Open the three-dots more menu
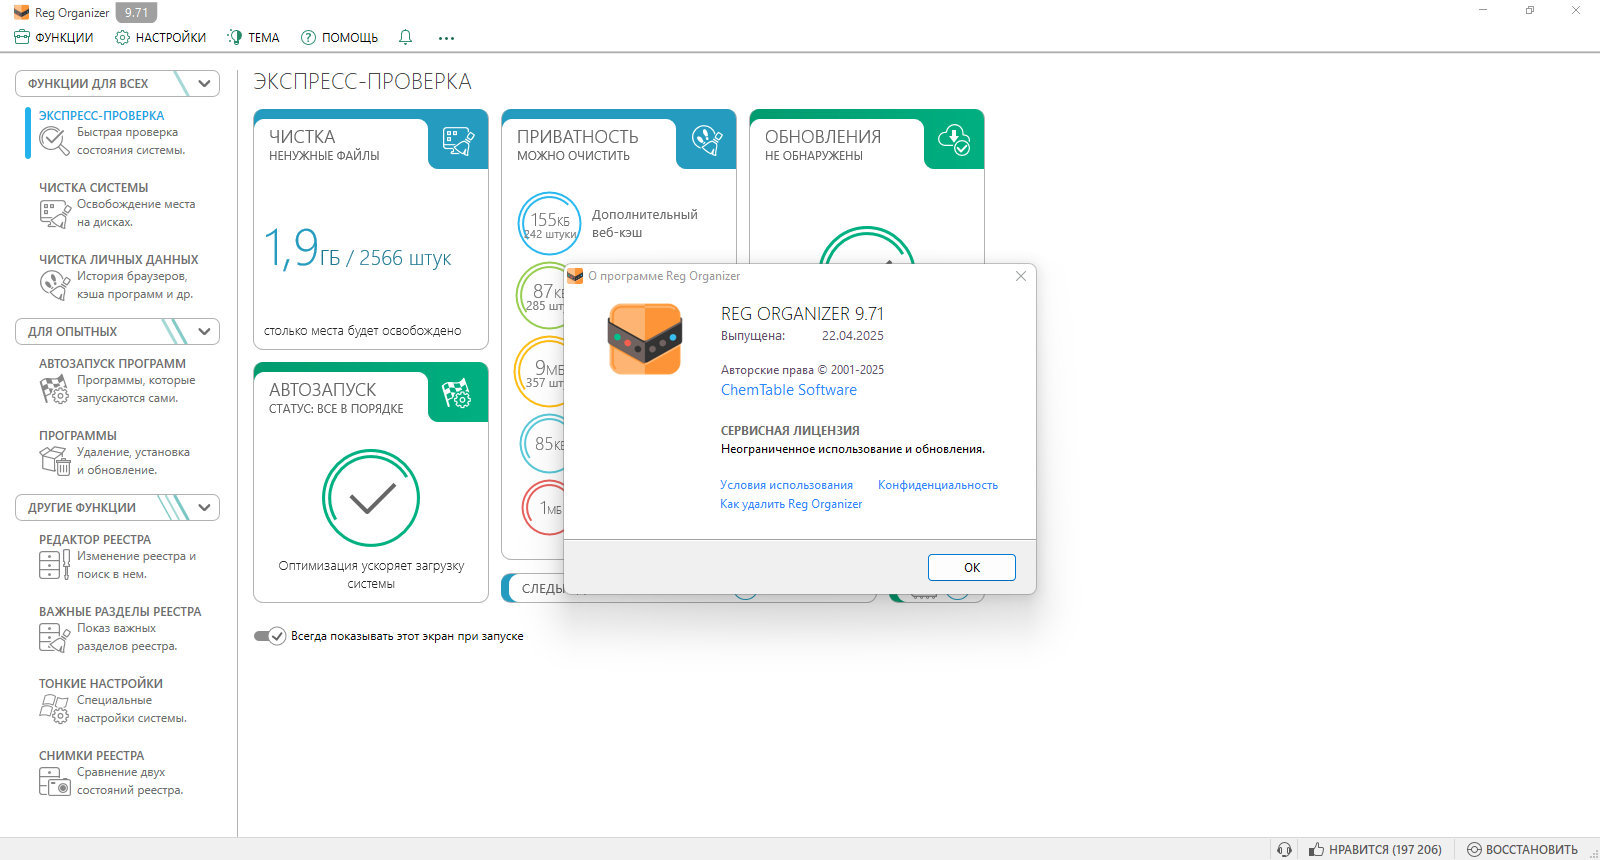 pos(446,38)
